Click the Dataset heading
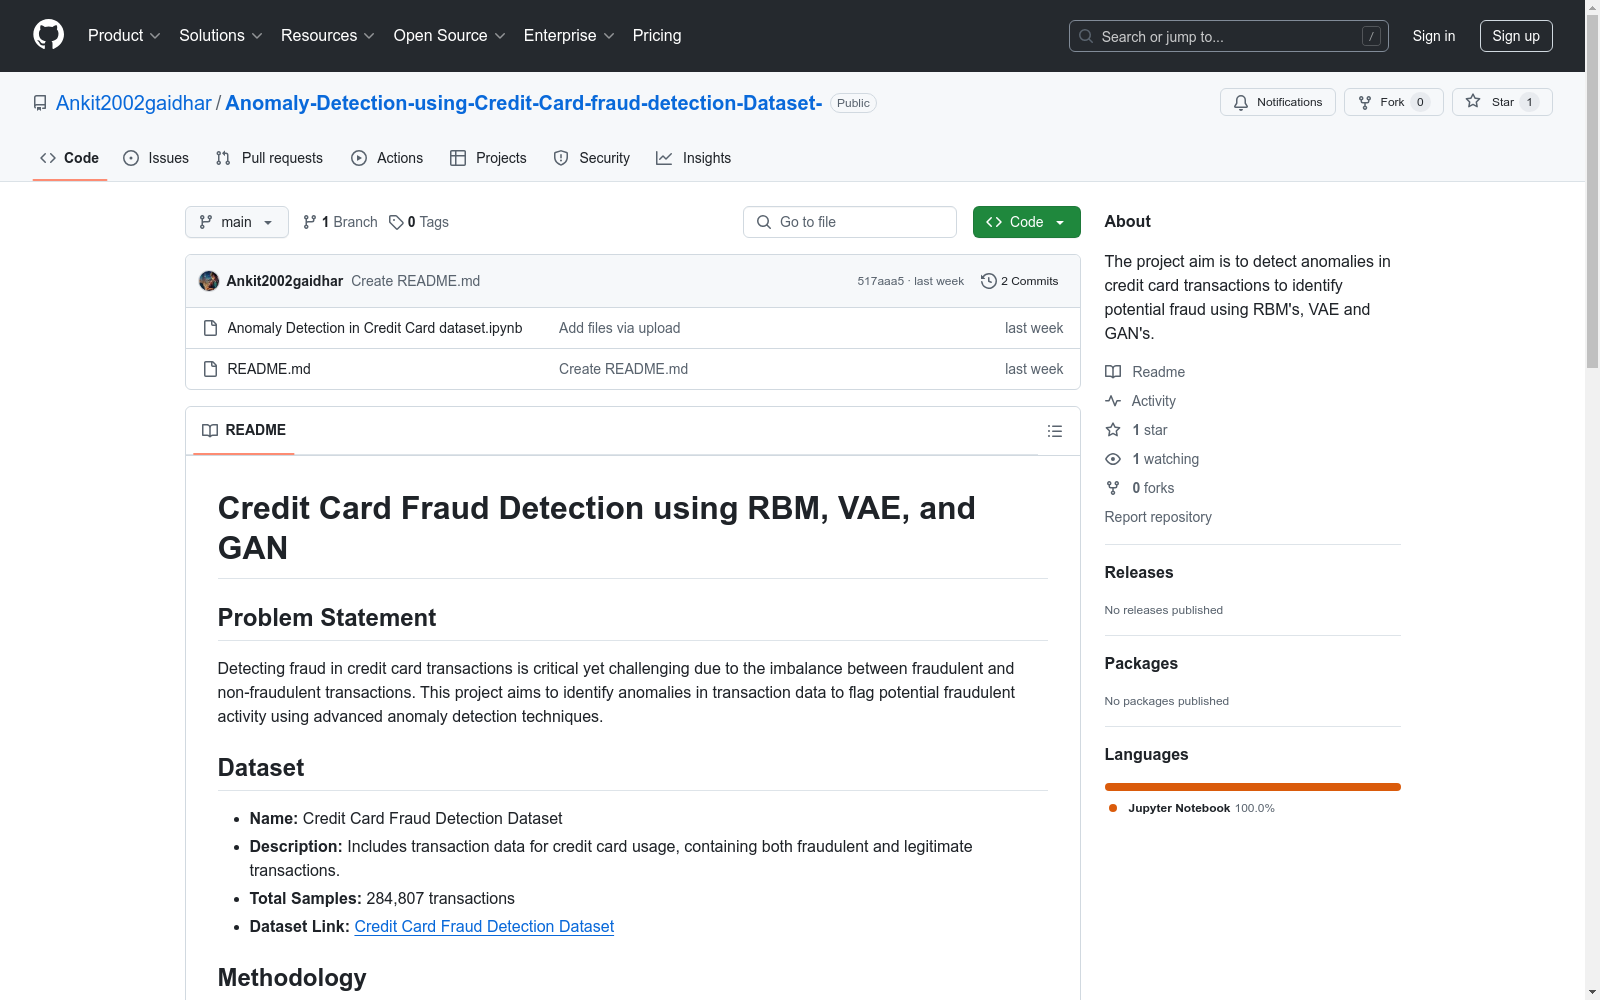1600x1000 pixels. coord(261,768)
